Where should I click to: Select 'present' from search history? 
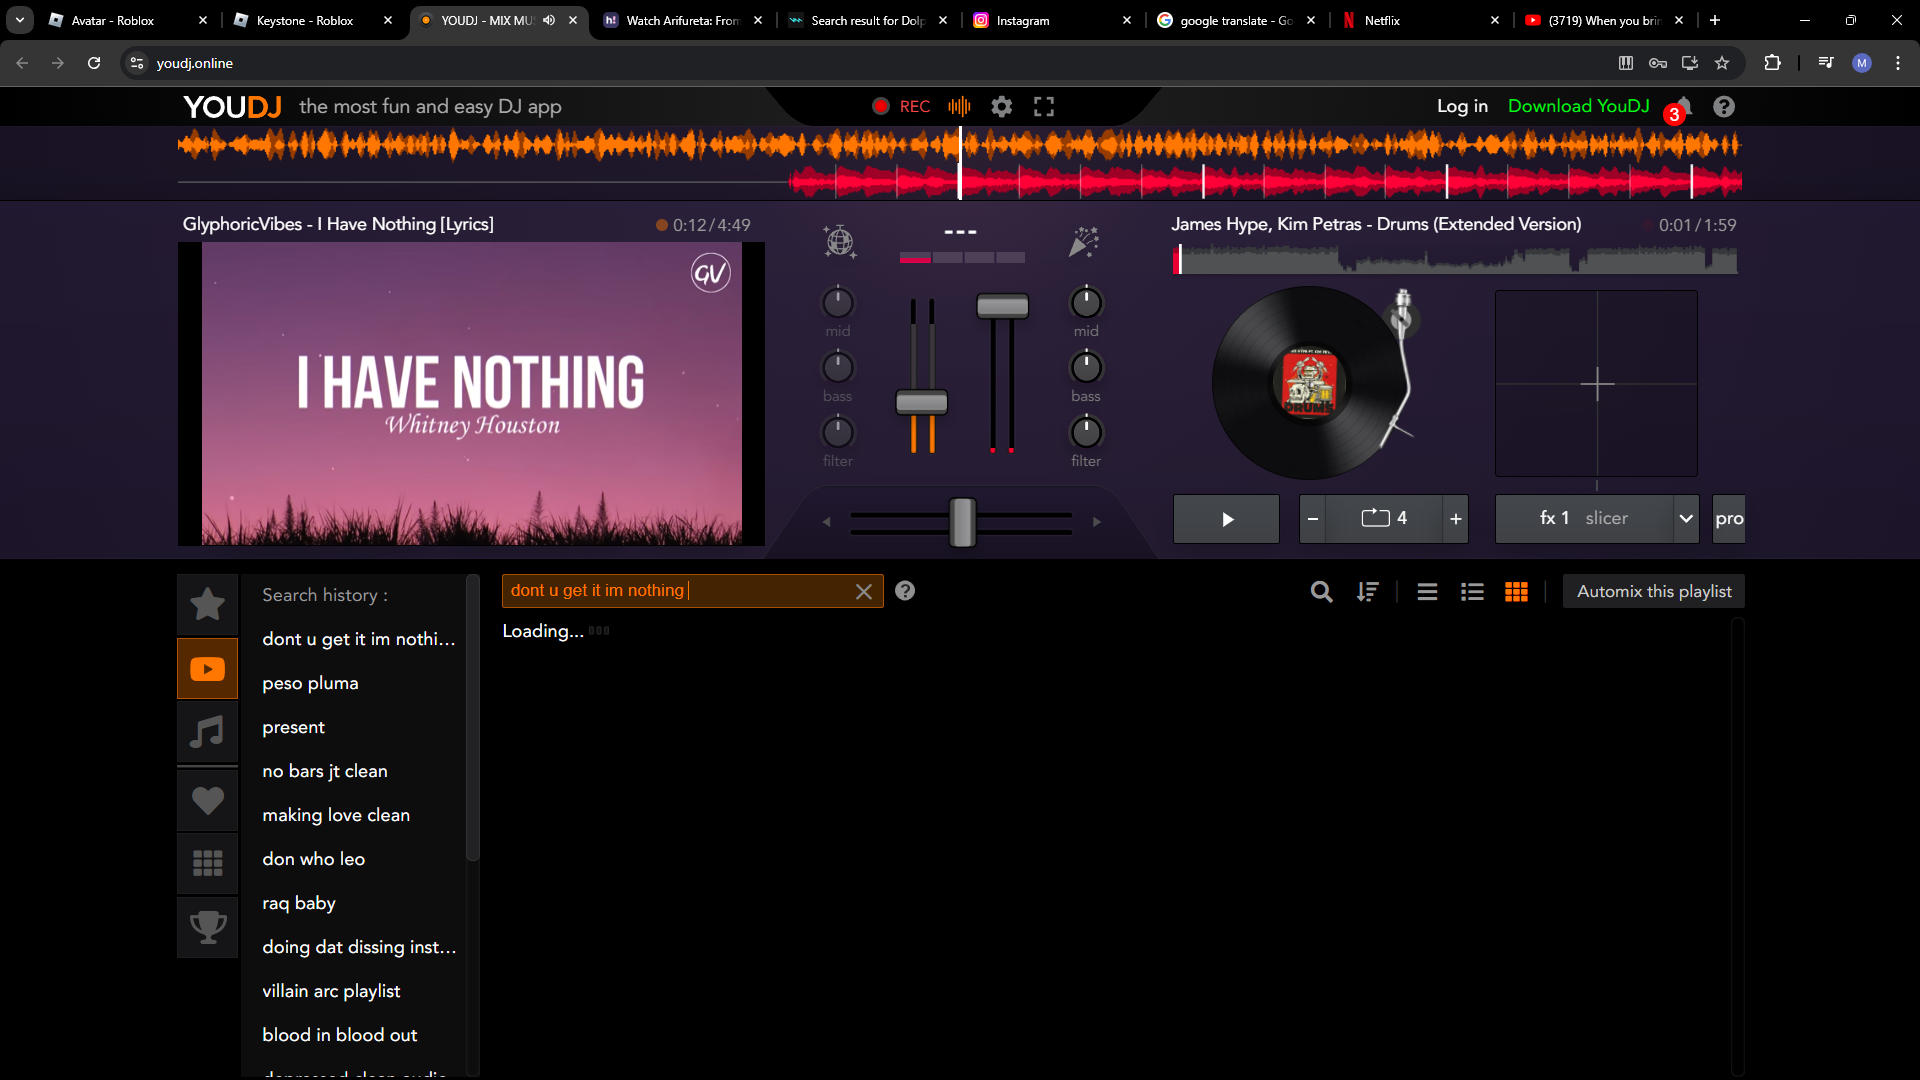coord(293,727)
